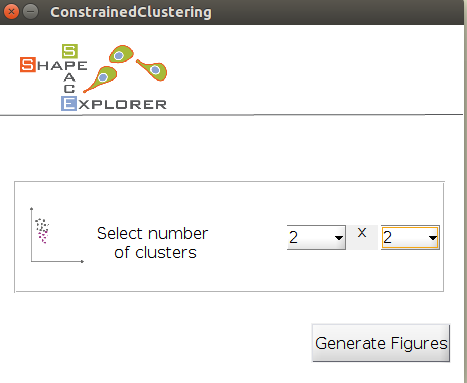Click the Select number of clusters label
Screen dimensions: 467x383
[x=153, y=243]
